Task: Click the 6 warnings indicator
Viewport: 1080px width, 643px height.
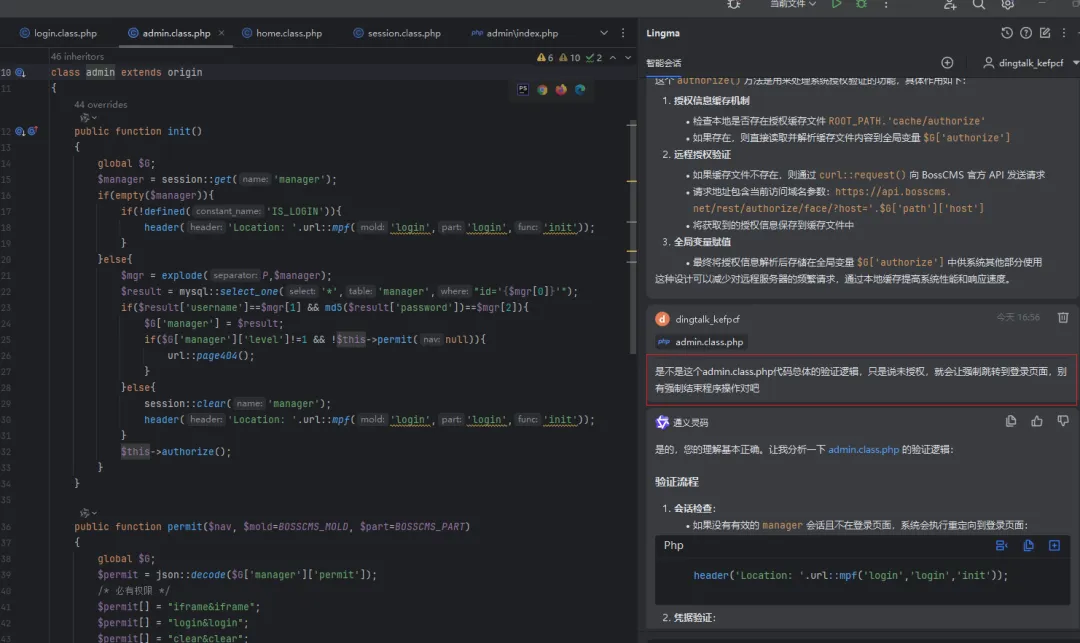Action: click(x=545, y=58)
